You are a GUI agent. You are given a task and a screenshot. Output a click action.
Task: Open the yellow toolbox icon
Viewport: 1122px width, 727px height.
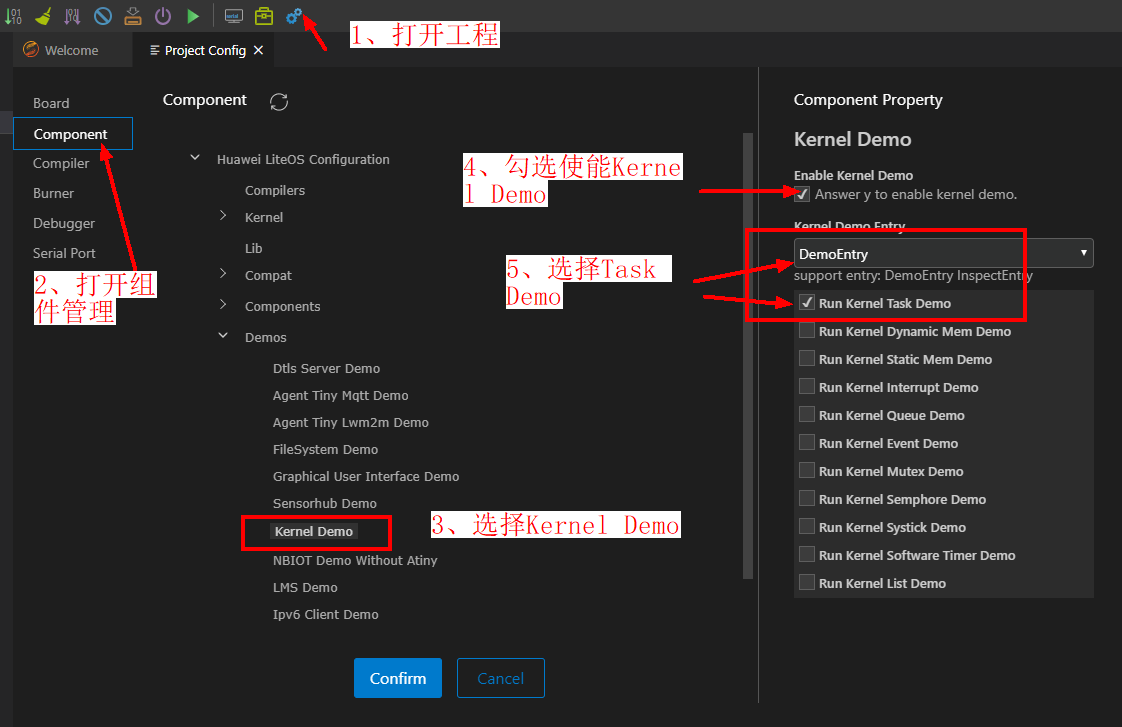pyautogui.click(x=264, y=16)
